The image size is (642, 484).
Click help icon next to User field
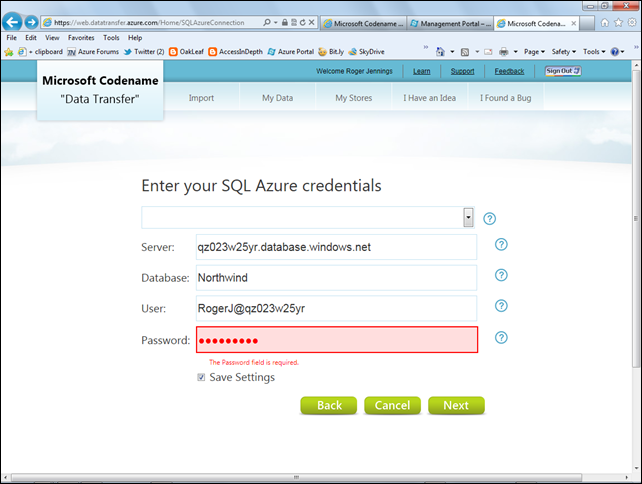point(501,307)
